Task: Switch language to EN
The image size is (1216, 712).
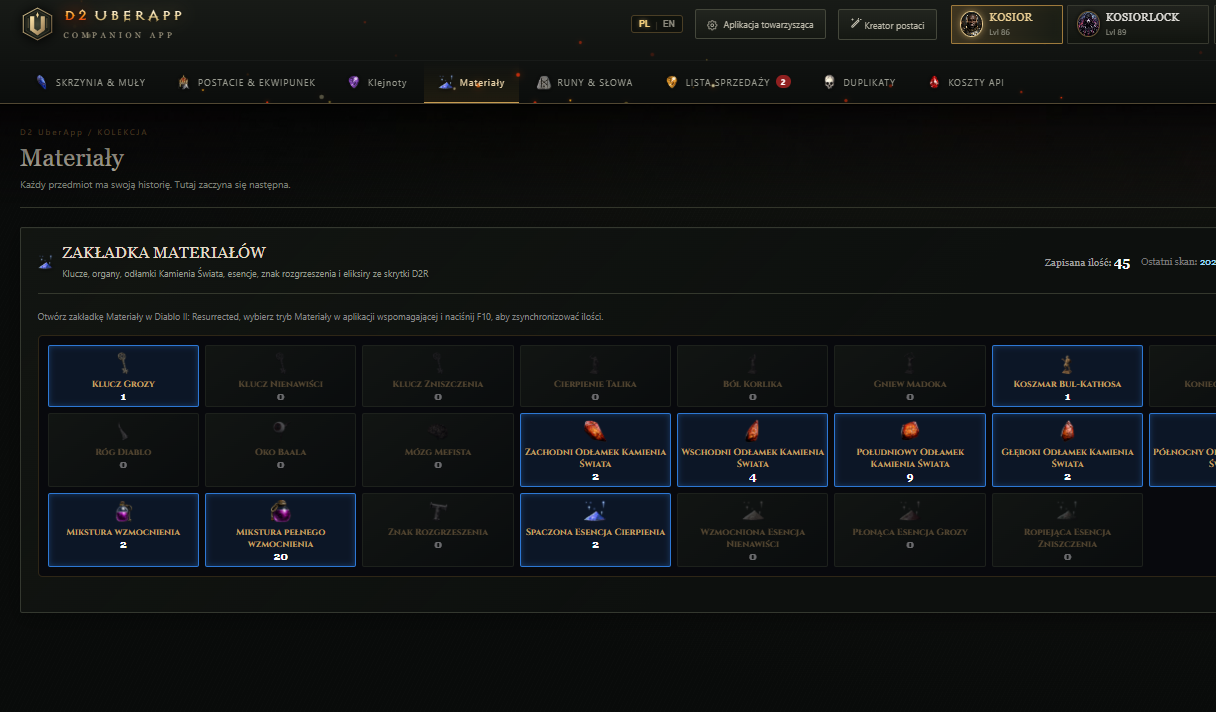Action: click(669, 24)
